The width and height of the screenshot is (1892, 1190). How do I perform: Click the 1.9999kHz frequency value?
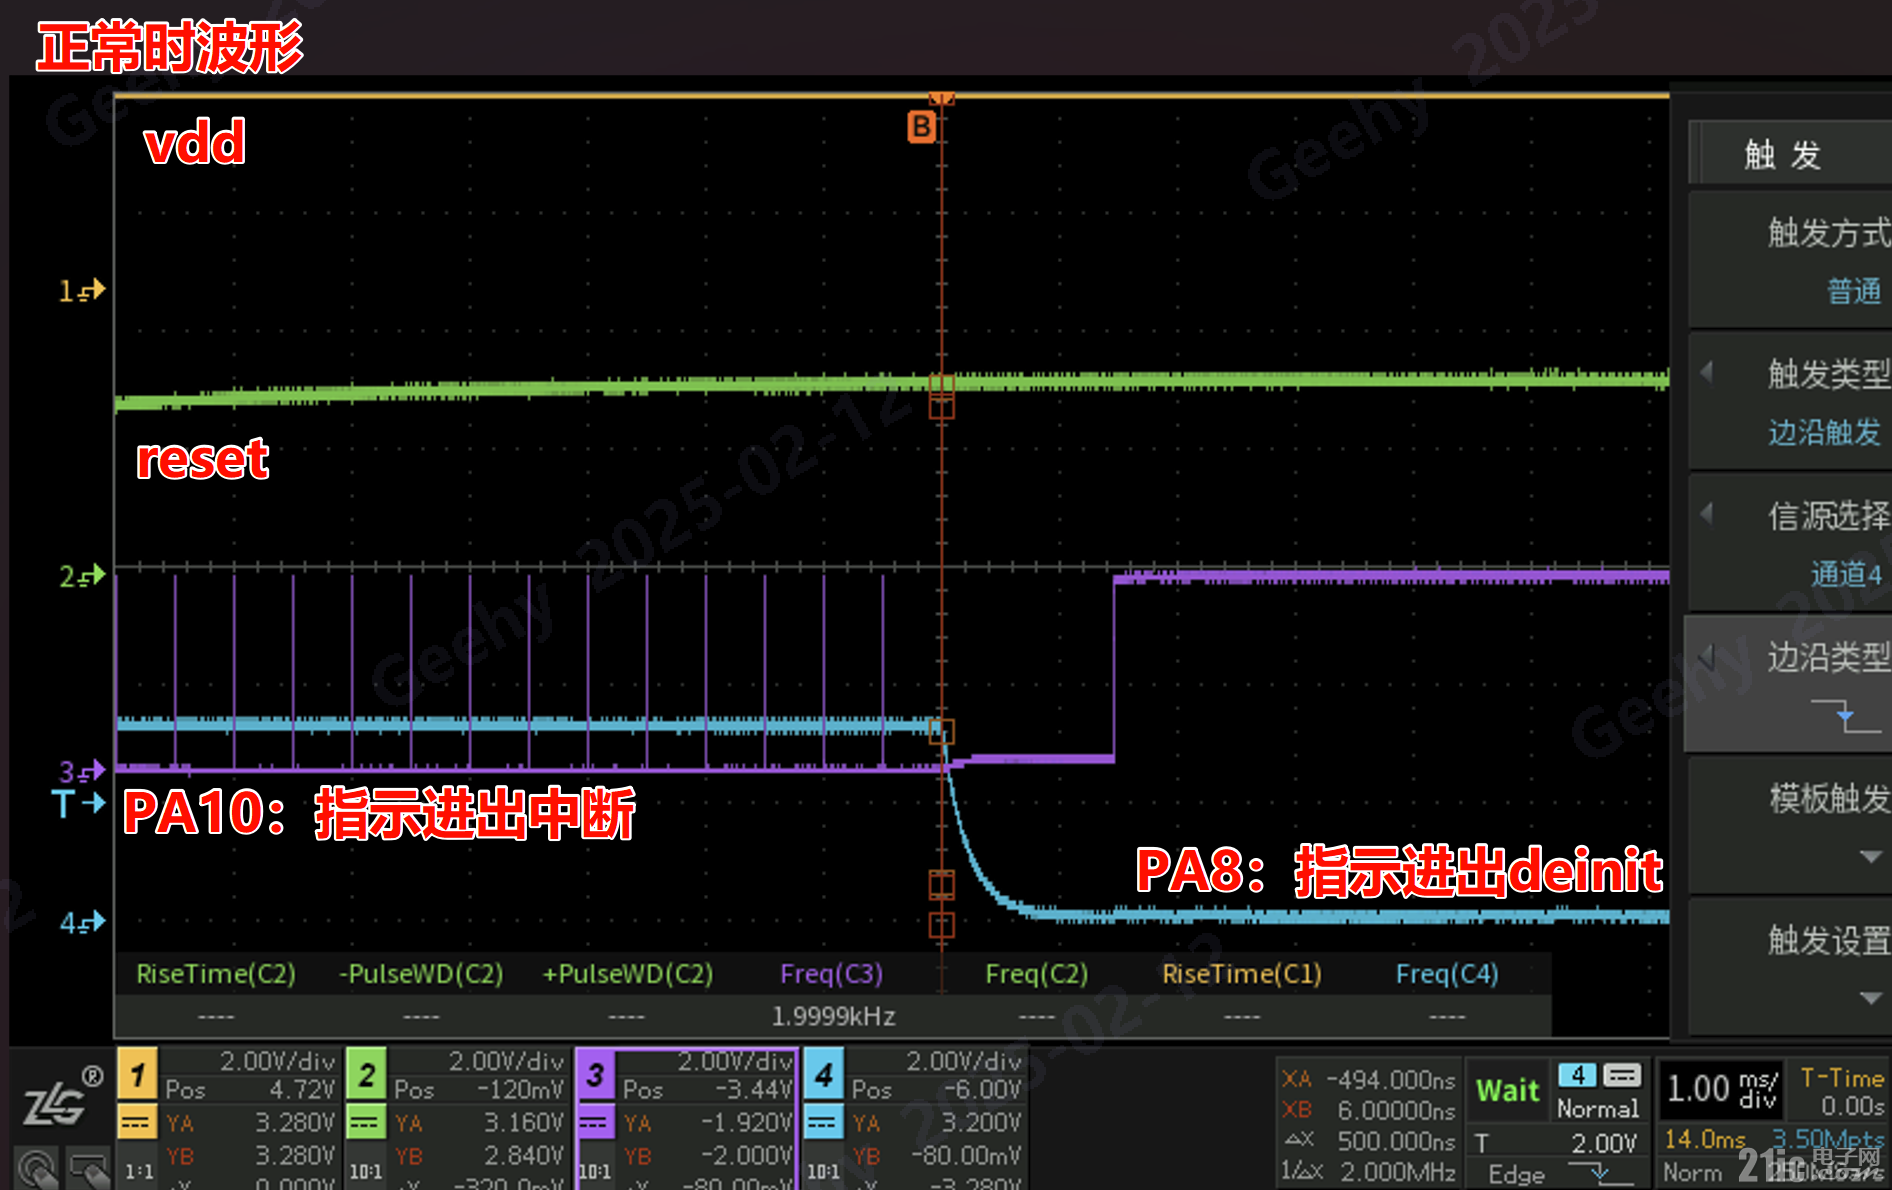point(832,1016)
